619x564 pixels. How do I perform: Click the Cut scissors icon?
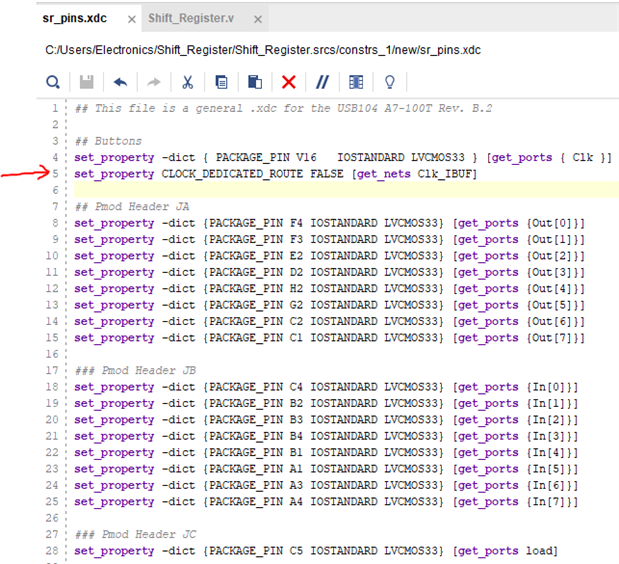click(x=187, y=82)
